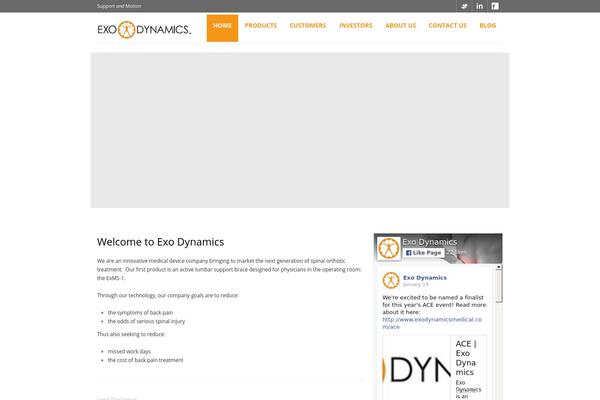Viewport: 600px width, 400px height.
Task: Click the Facebook scrollbar up arrow
Action: 499,267
